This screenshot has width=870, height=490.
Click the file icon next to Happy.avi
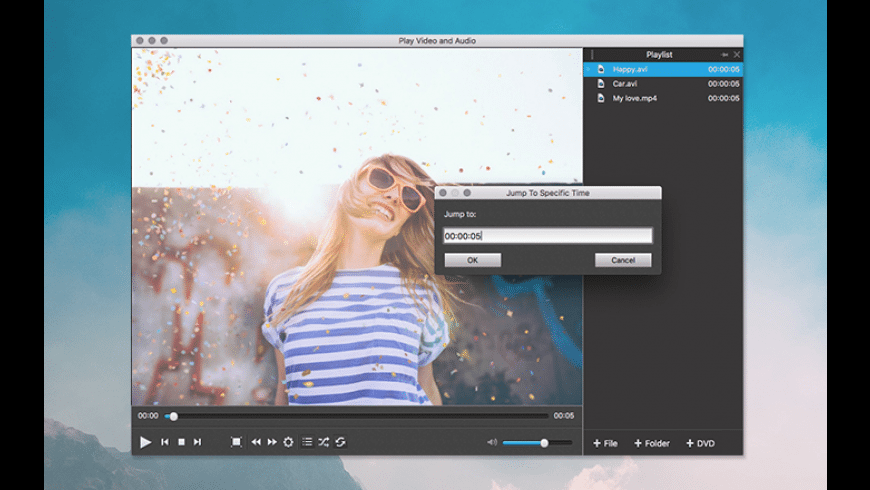601,69
